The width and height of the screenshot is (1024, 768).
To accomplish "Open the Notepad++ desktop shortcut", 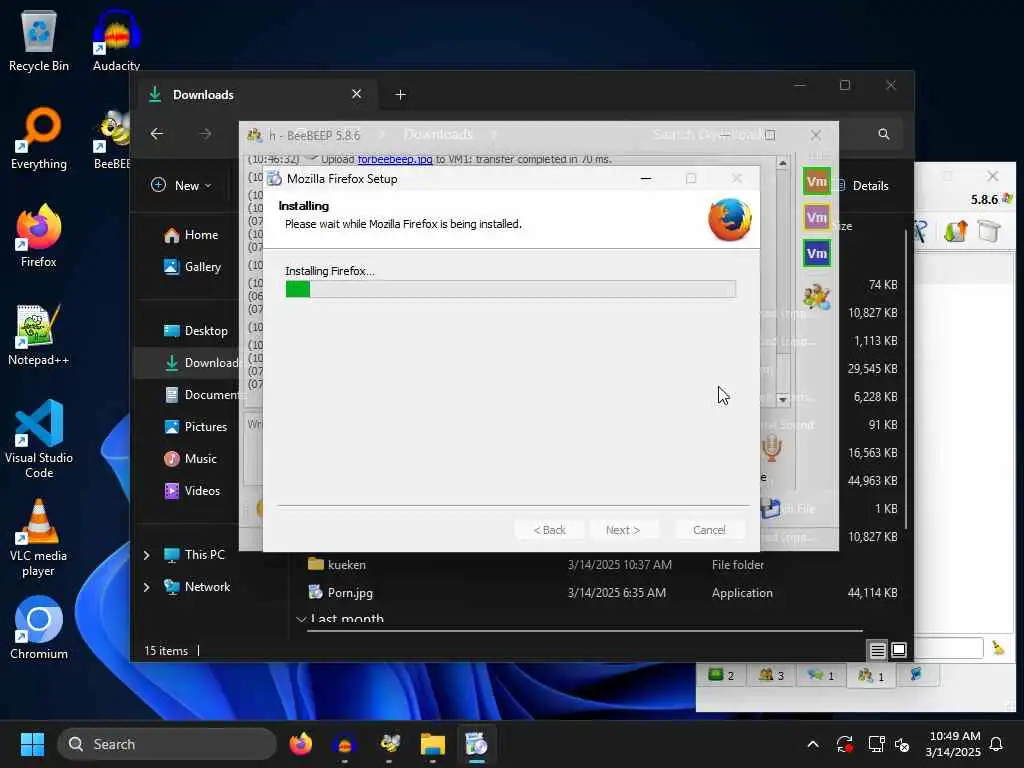I will click(x=39, y=334).
